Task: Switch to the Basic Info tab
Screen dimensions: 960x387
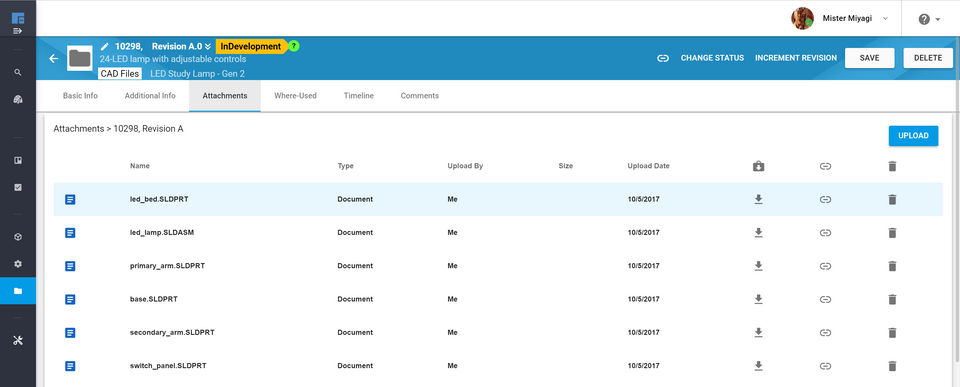Action: click(80, 96)
